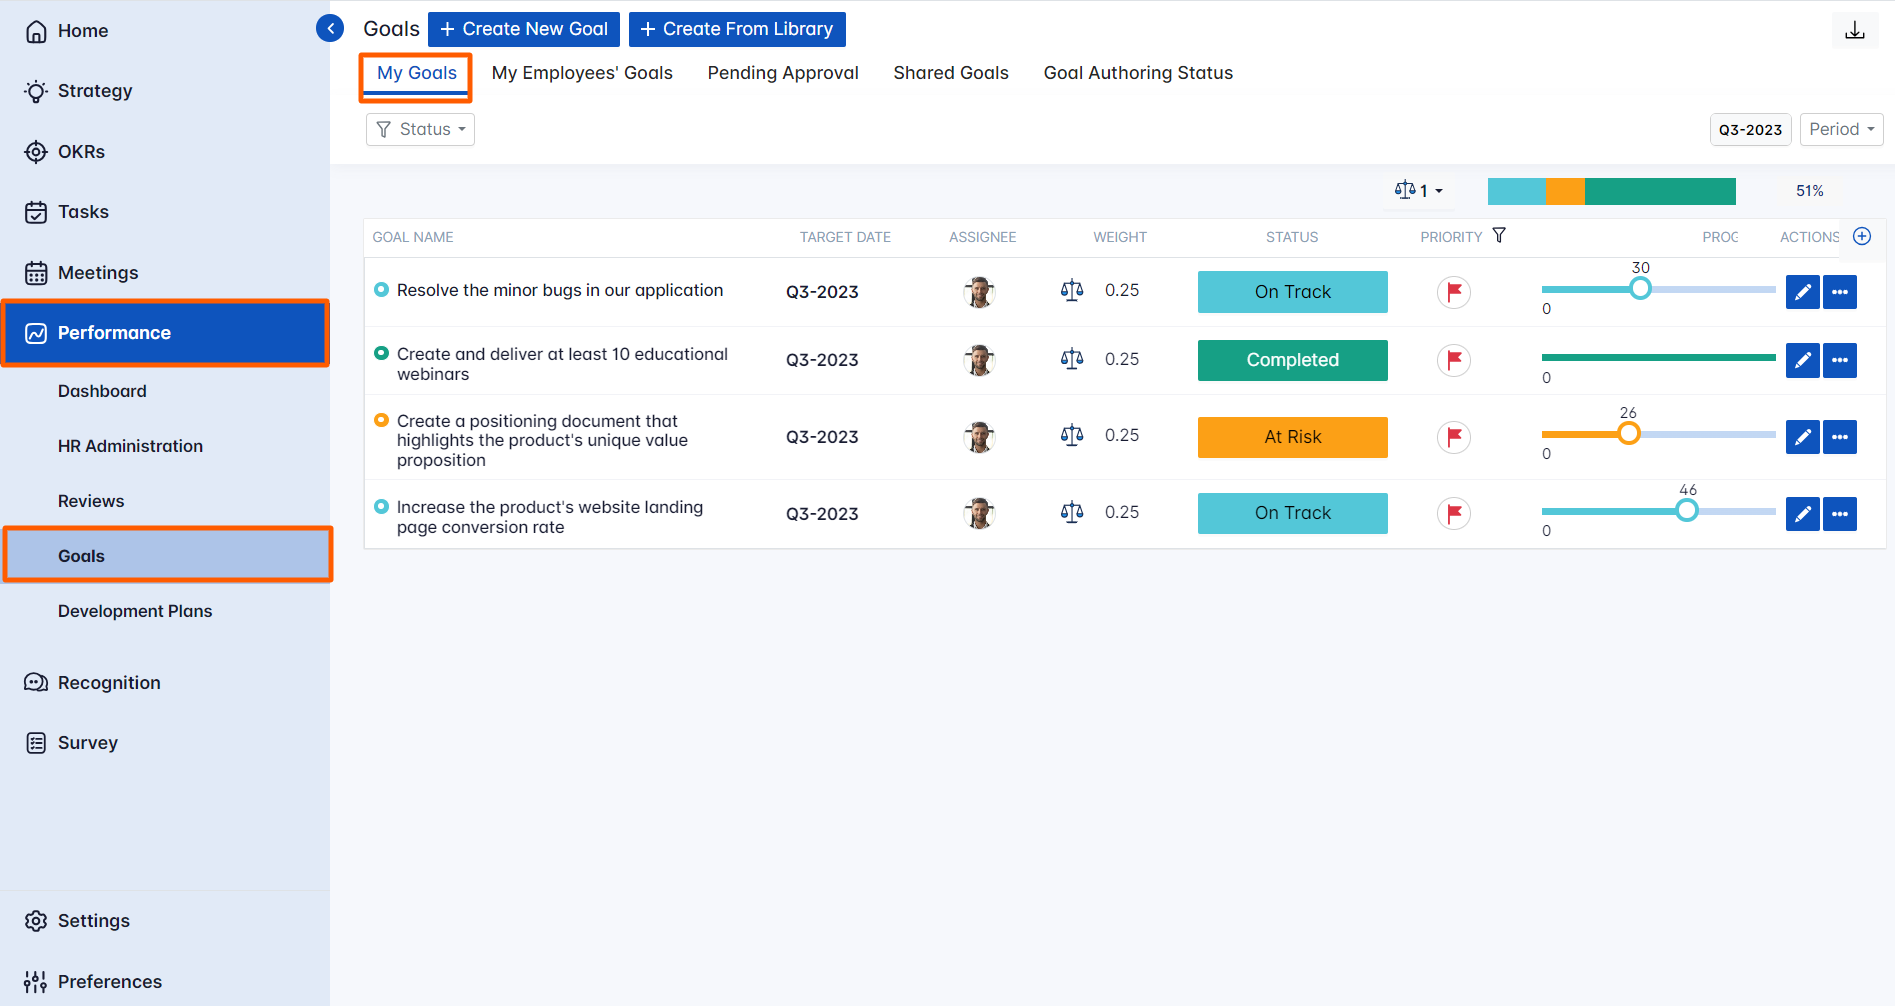Click the Create New Goal button
This screenshot has height=1006, width=1895.
coord(524,29)
